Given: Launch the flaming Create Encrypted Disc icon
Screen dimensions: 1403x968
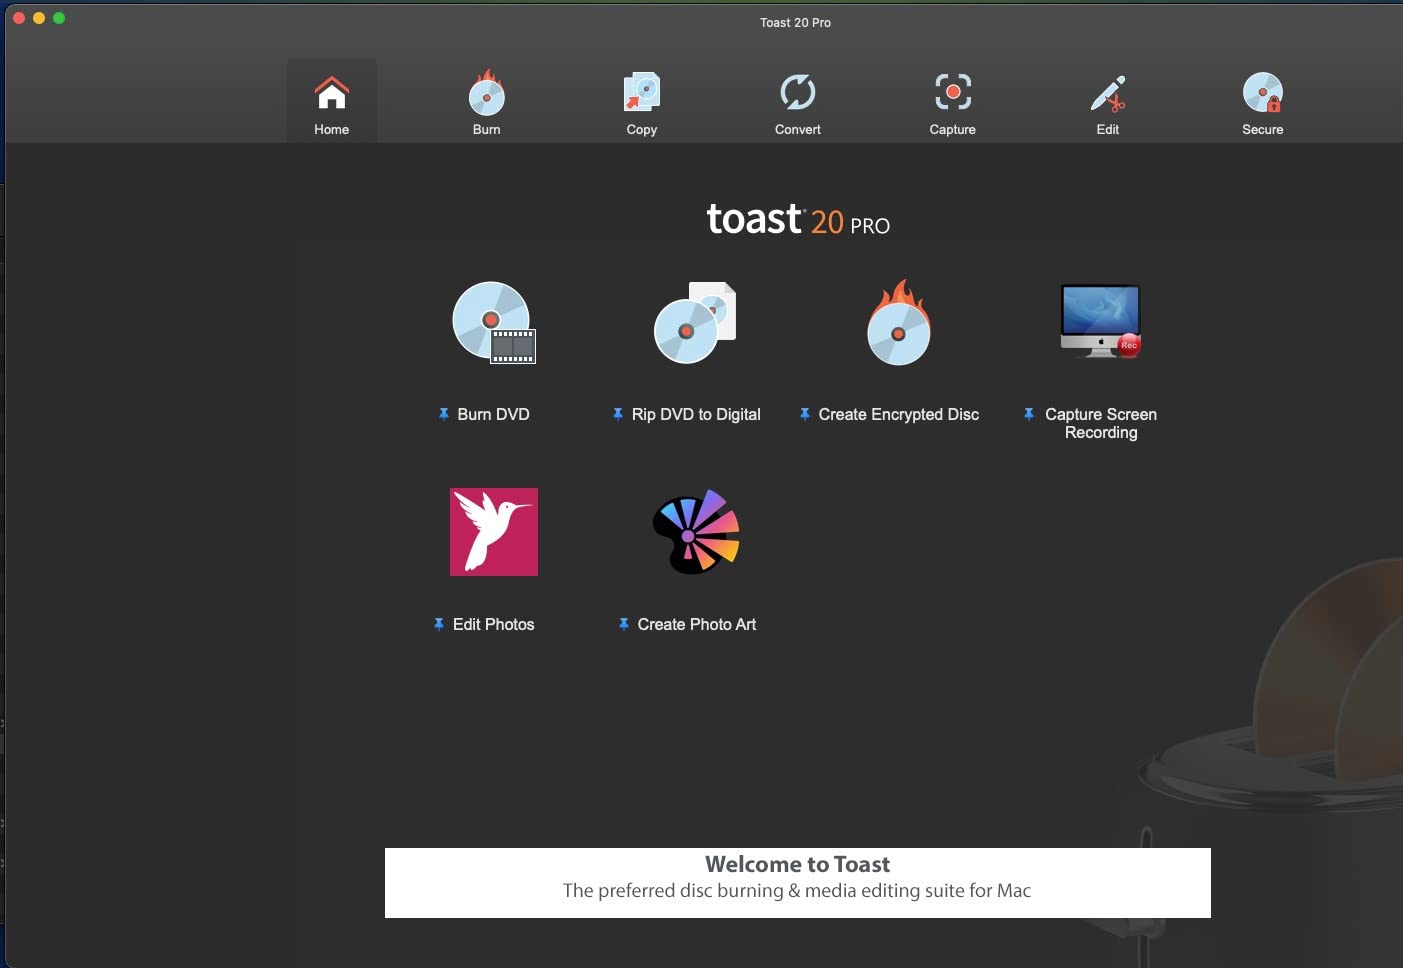Looking at the screenshot, I should [x=899, y=322].
